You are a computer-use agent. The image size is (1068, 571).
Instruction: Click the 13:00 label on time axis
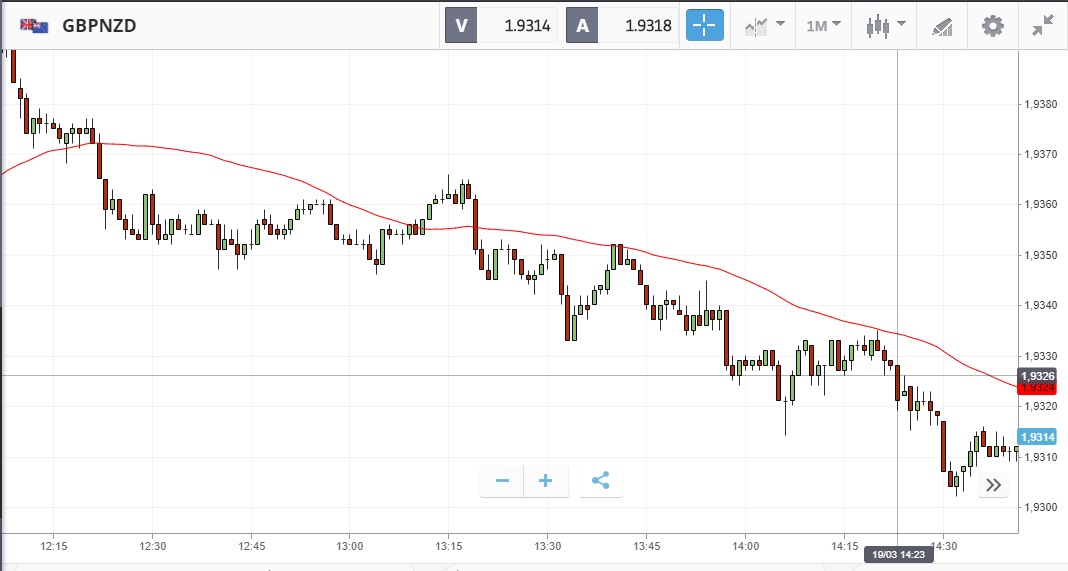(350, 546)
